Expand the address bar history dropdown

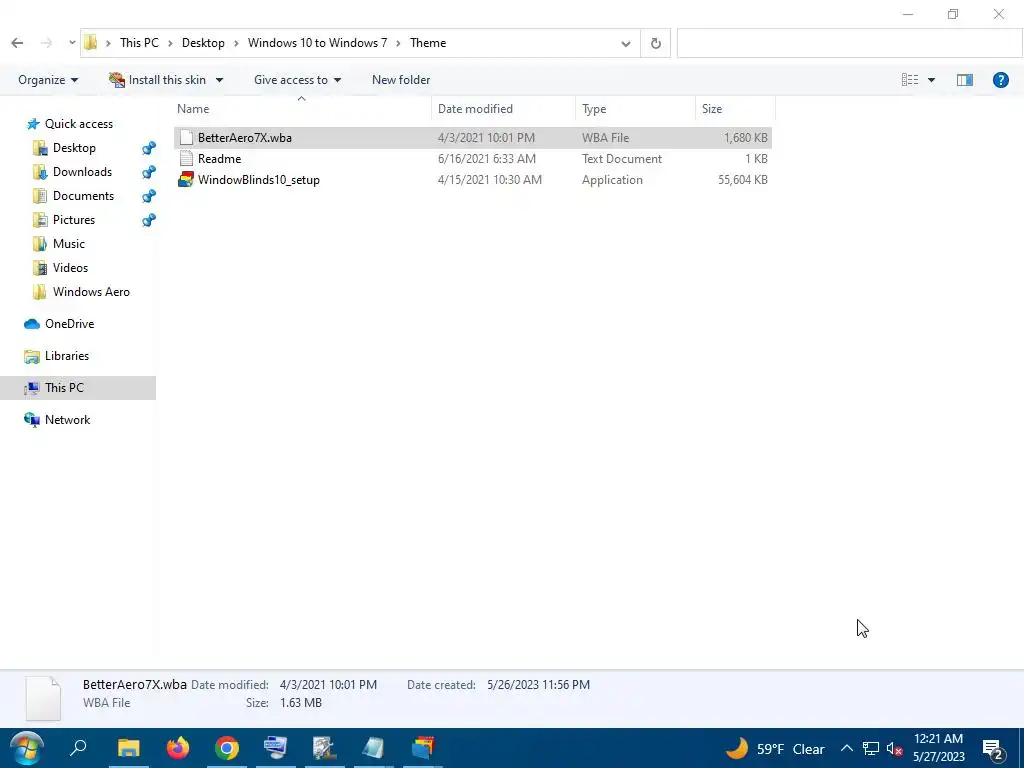tap(626, 44)
